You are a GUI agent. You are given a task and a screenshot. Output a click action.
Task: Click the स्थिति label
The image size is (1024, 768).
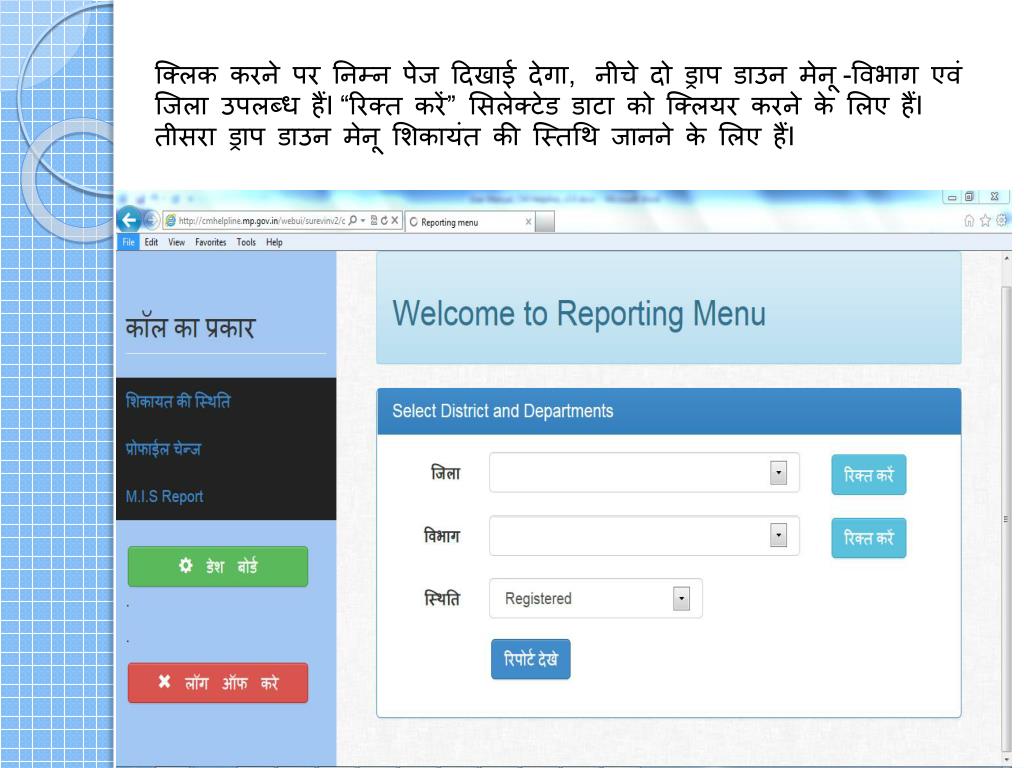pos(442,598)
